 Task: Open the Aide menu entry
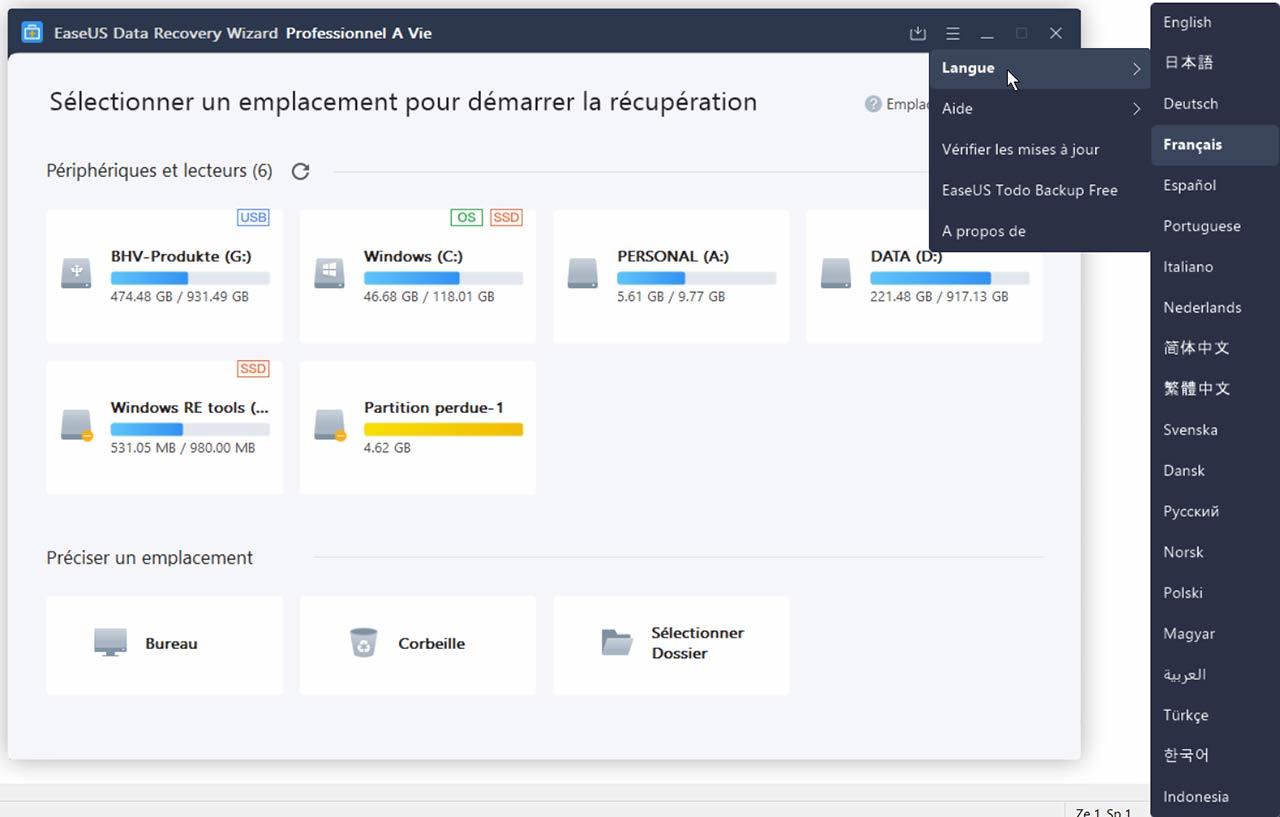[1040, 108]
